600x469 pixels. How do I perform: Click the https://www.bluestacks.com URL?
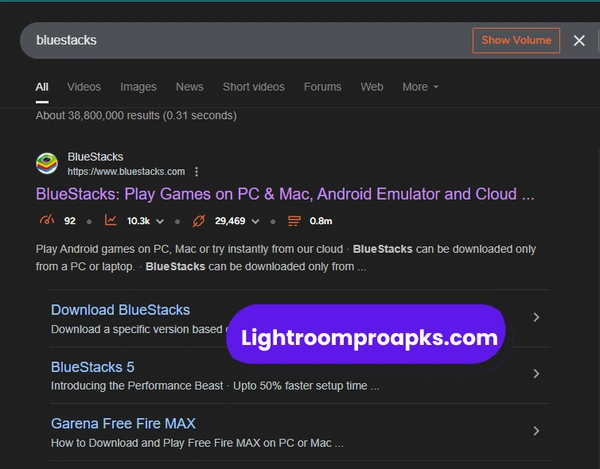point(126,171)
